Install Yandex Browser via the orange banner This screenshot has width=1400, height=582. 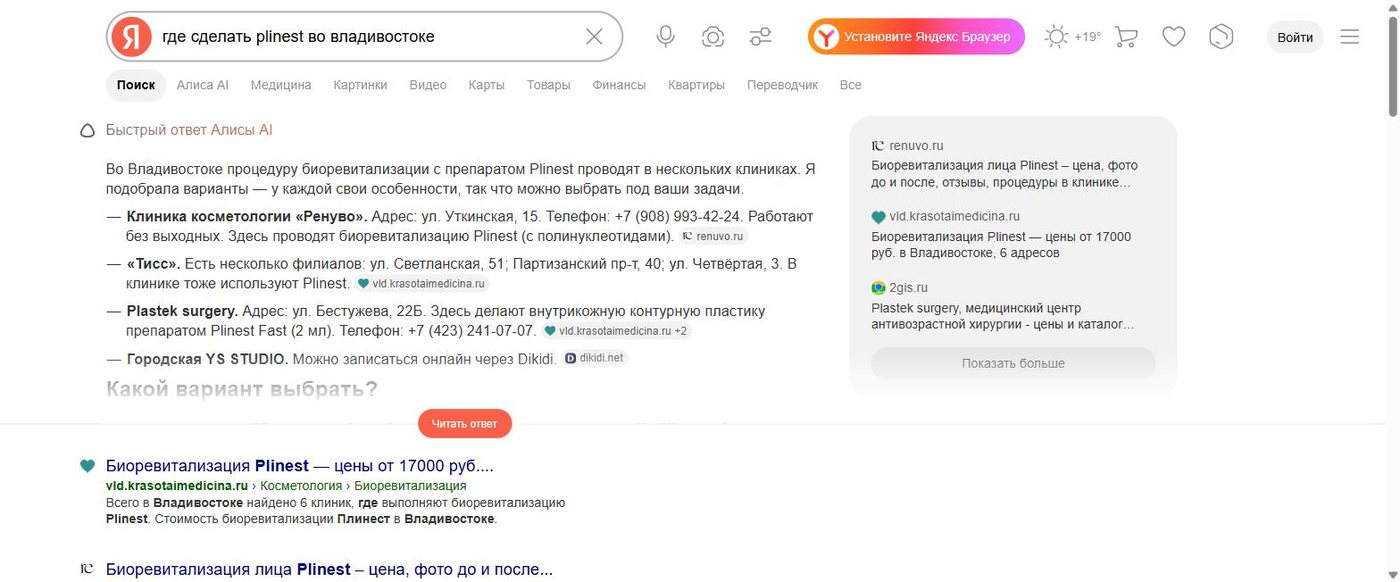point(916,37)
